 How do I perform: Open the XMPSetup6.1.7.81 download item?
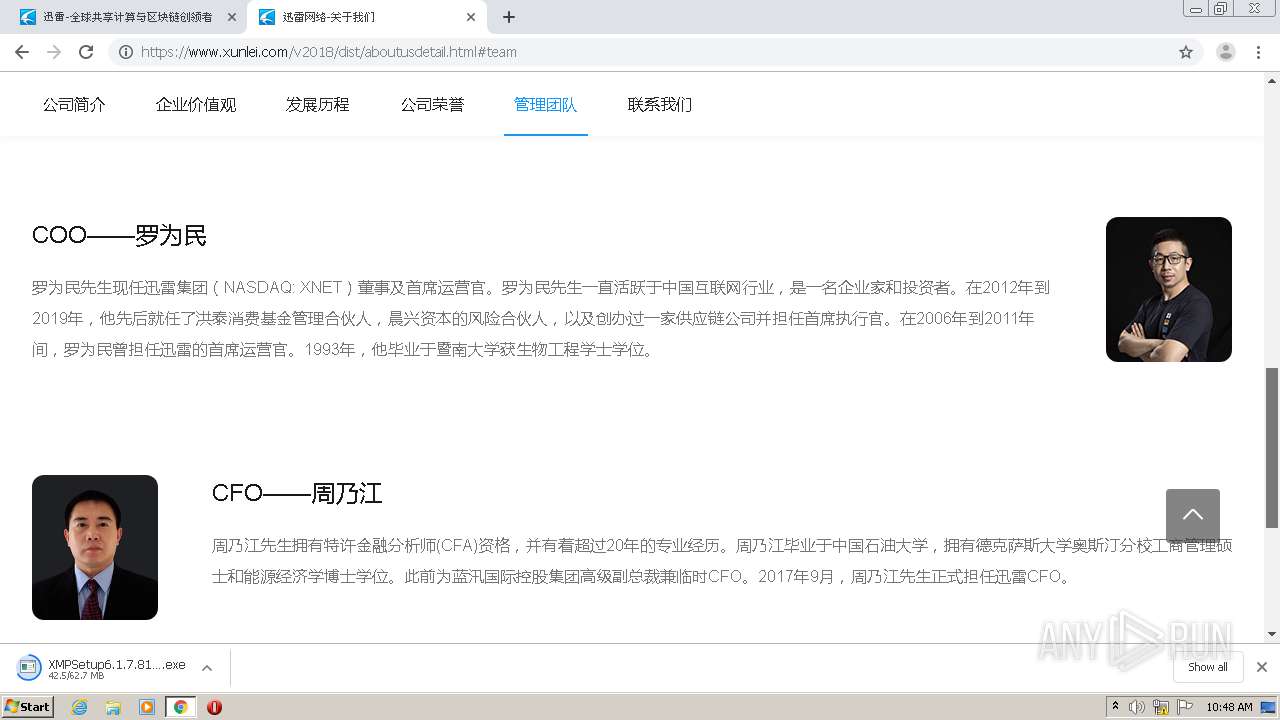[x=104, y=668]
